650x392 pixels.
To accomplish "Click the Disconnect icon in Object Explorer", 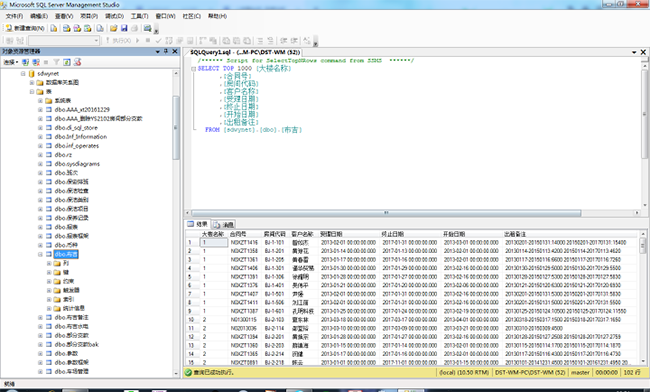I will (x=36, y=62).
